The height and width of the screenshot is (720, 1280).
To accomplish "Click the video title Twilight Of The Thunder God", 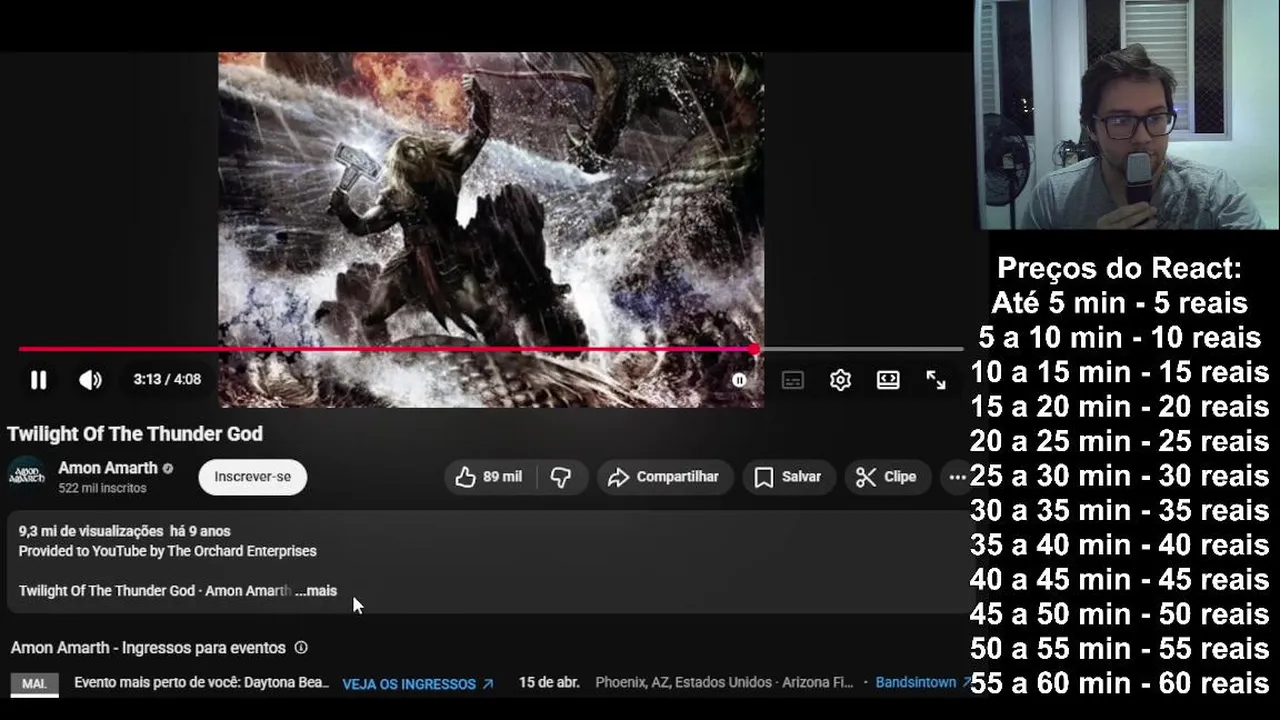I will coord(135,434).
